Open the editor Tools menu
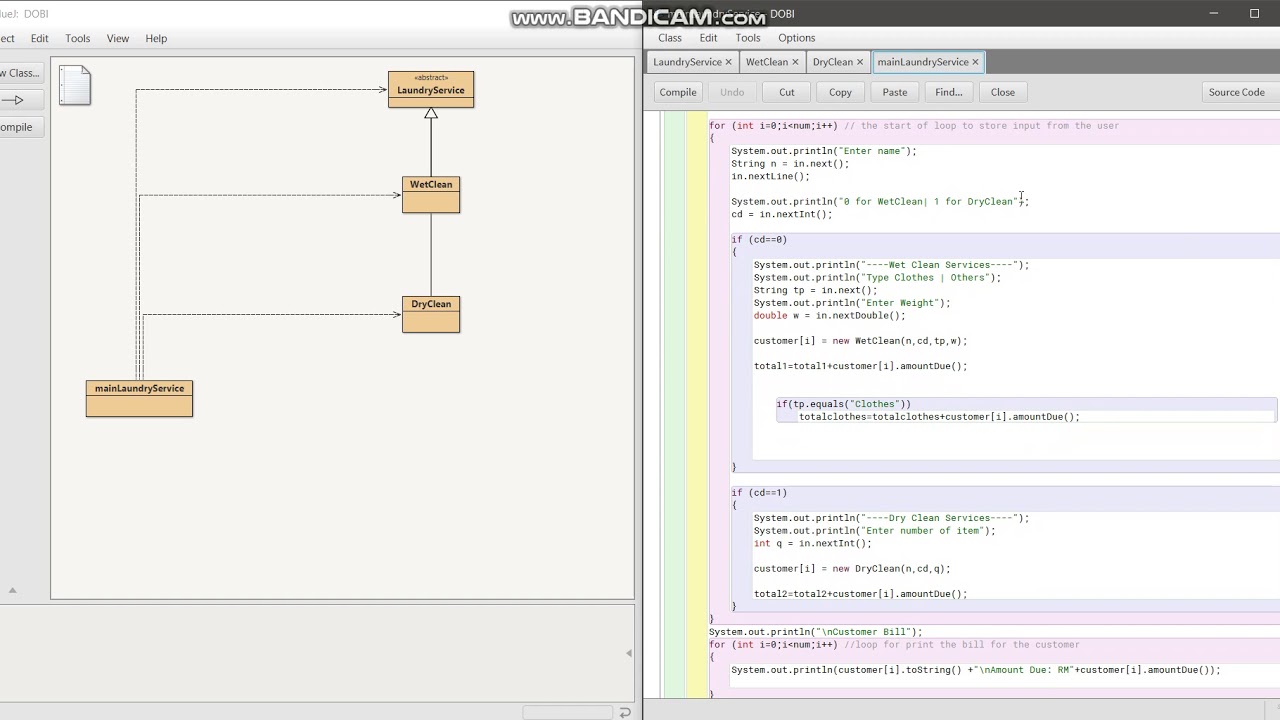 [748, 38]
